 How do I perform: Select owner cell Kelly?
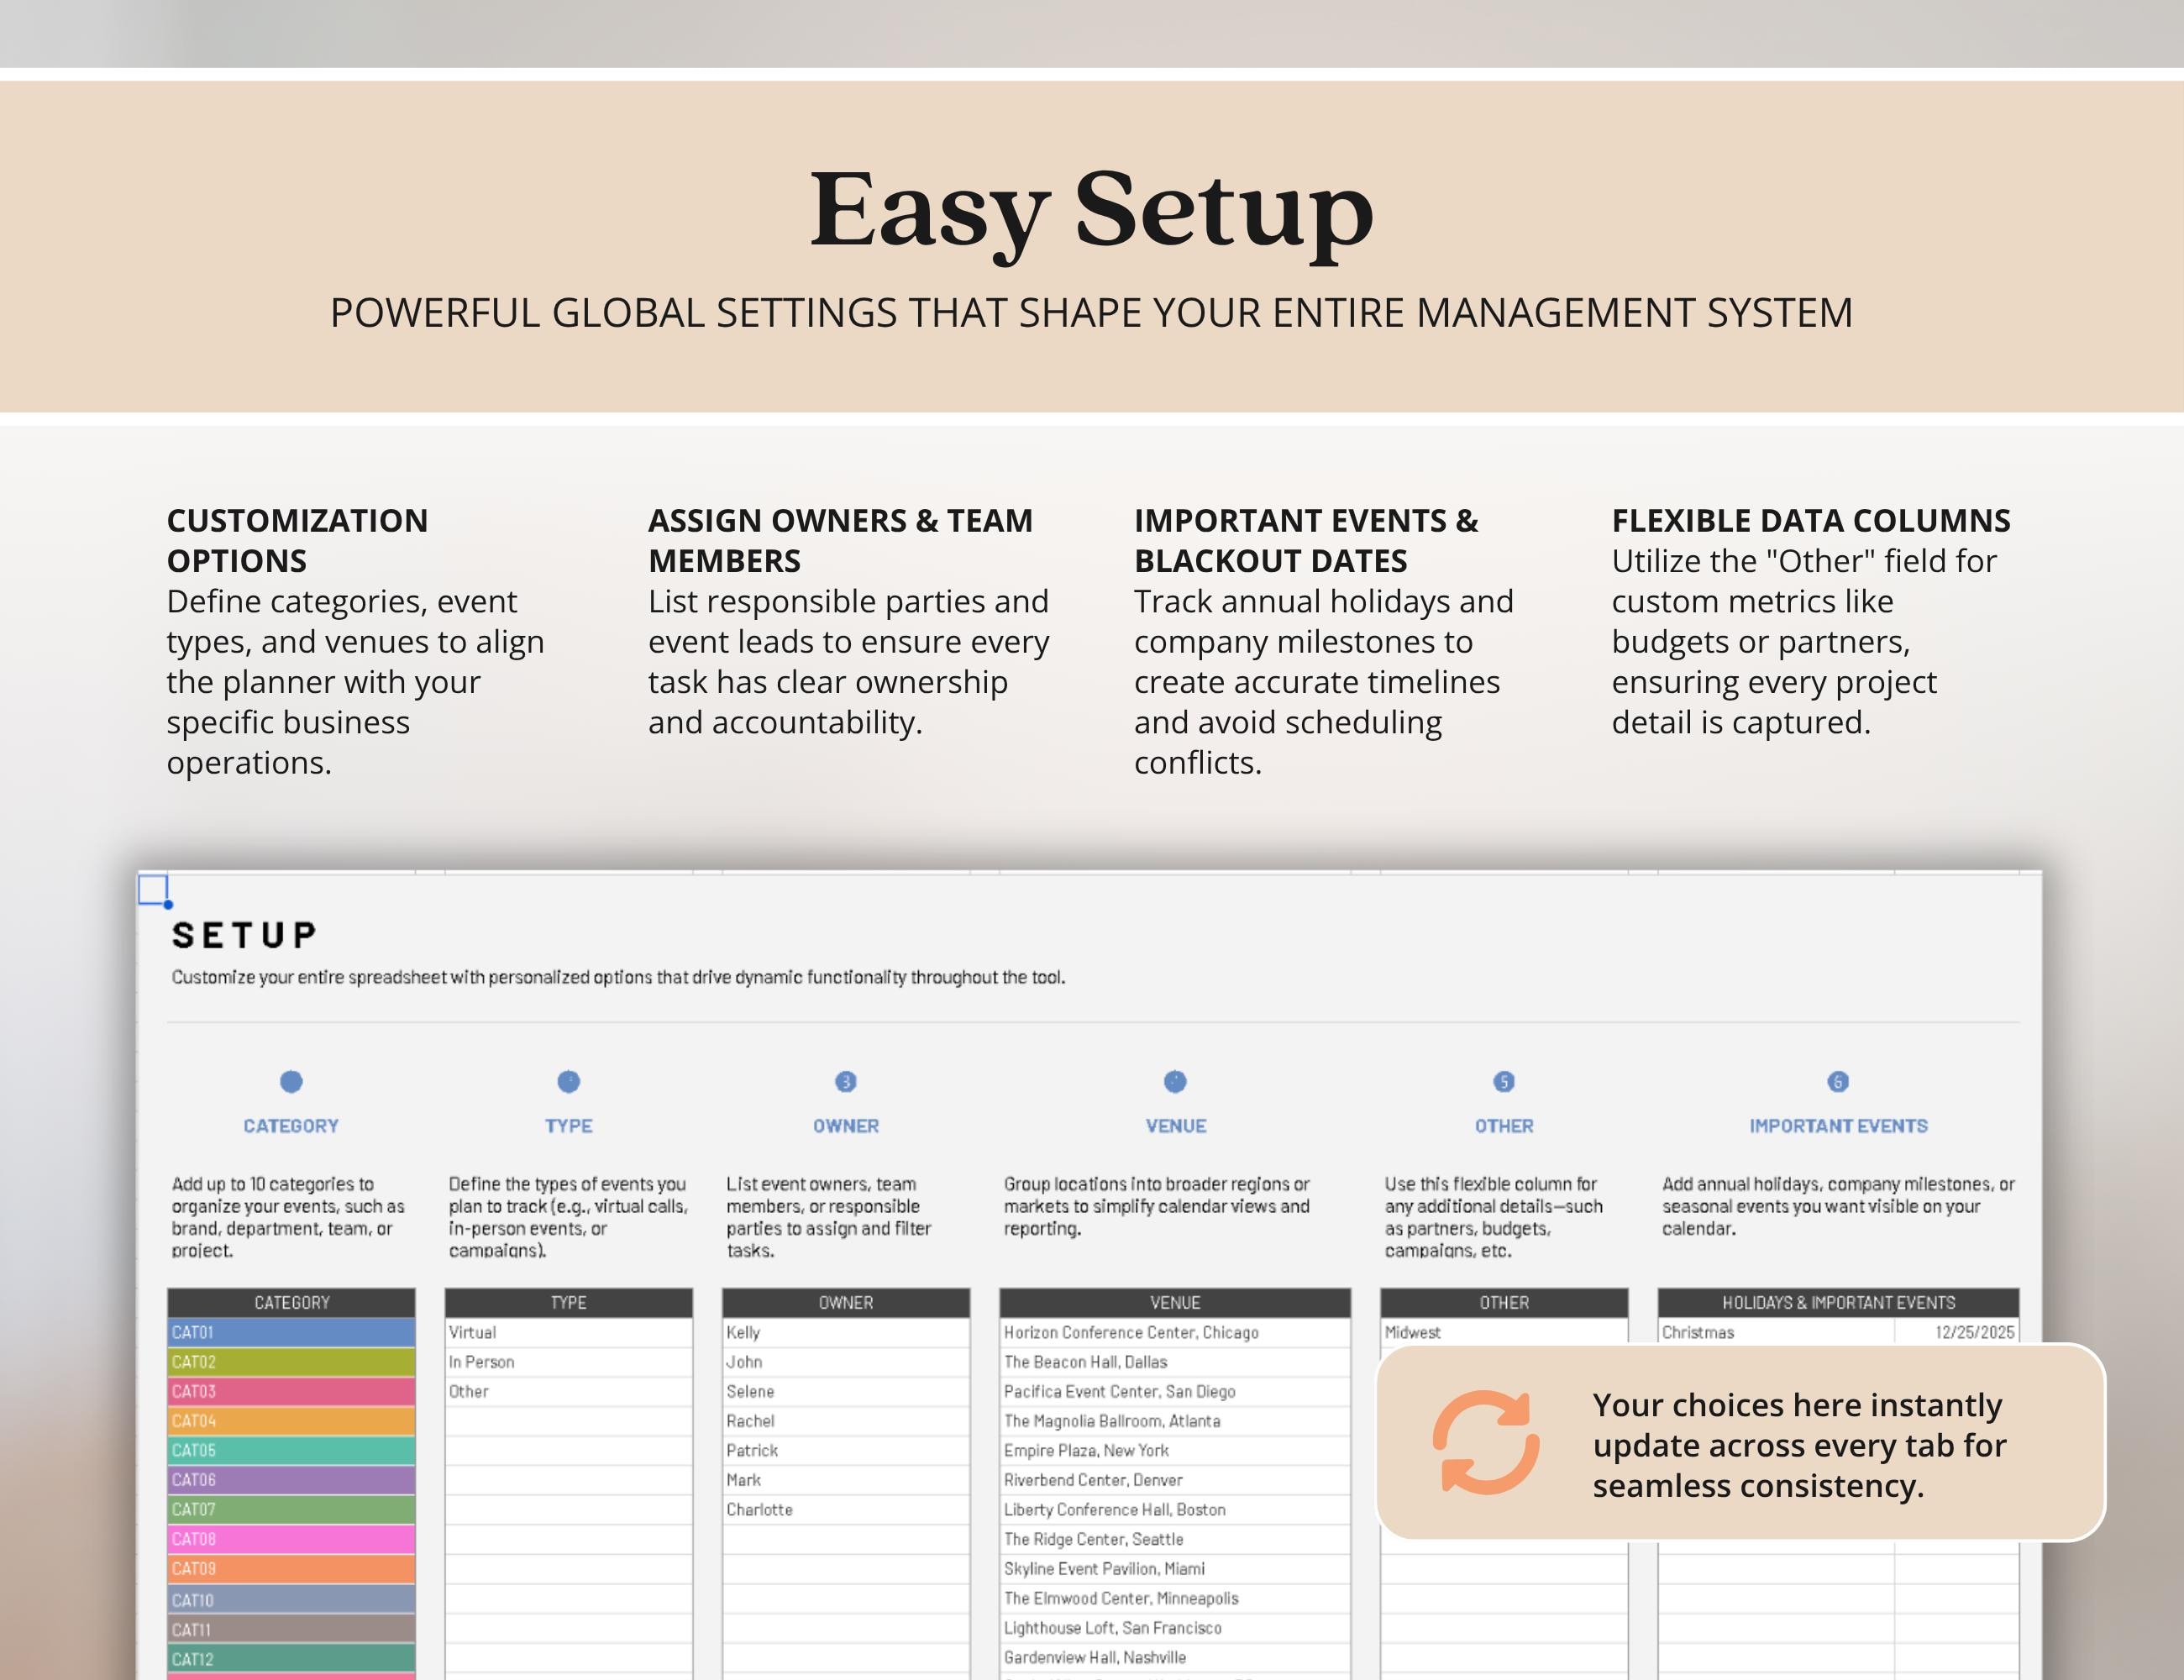coord(846,1332)
